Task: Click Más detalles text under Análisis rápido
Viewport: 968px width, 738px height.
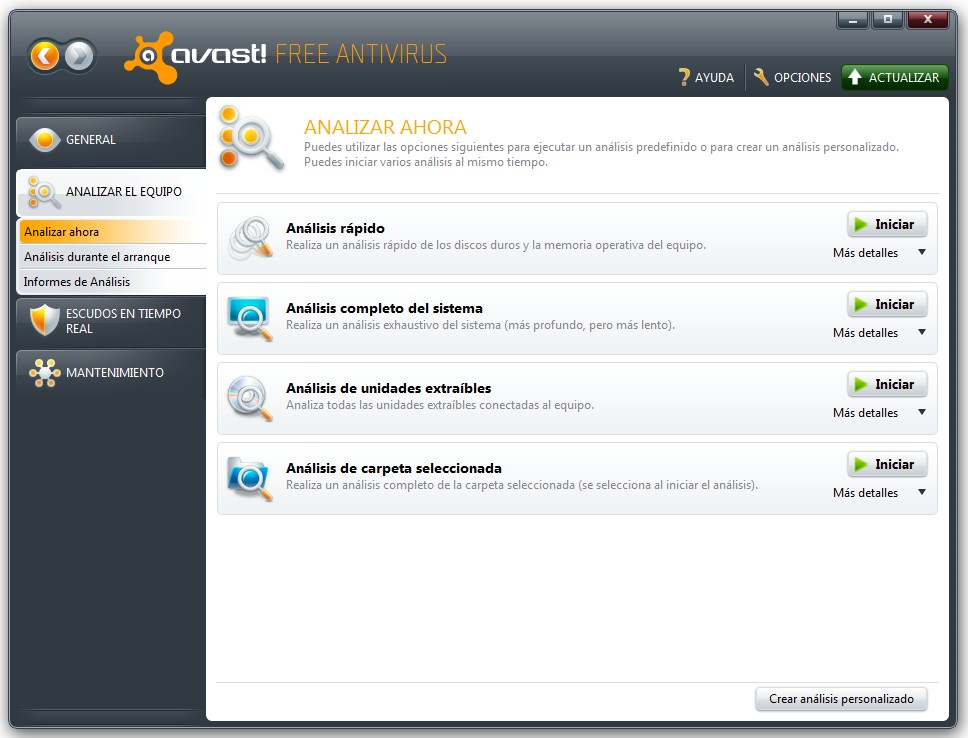Action: tap(865, 253)
